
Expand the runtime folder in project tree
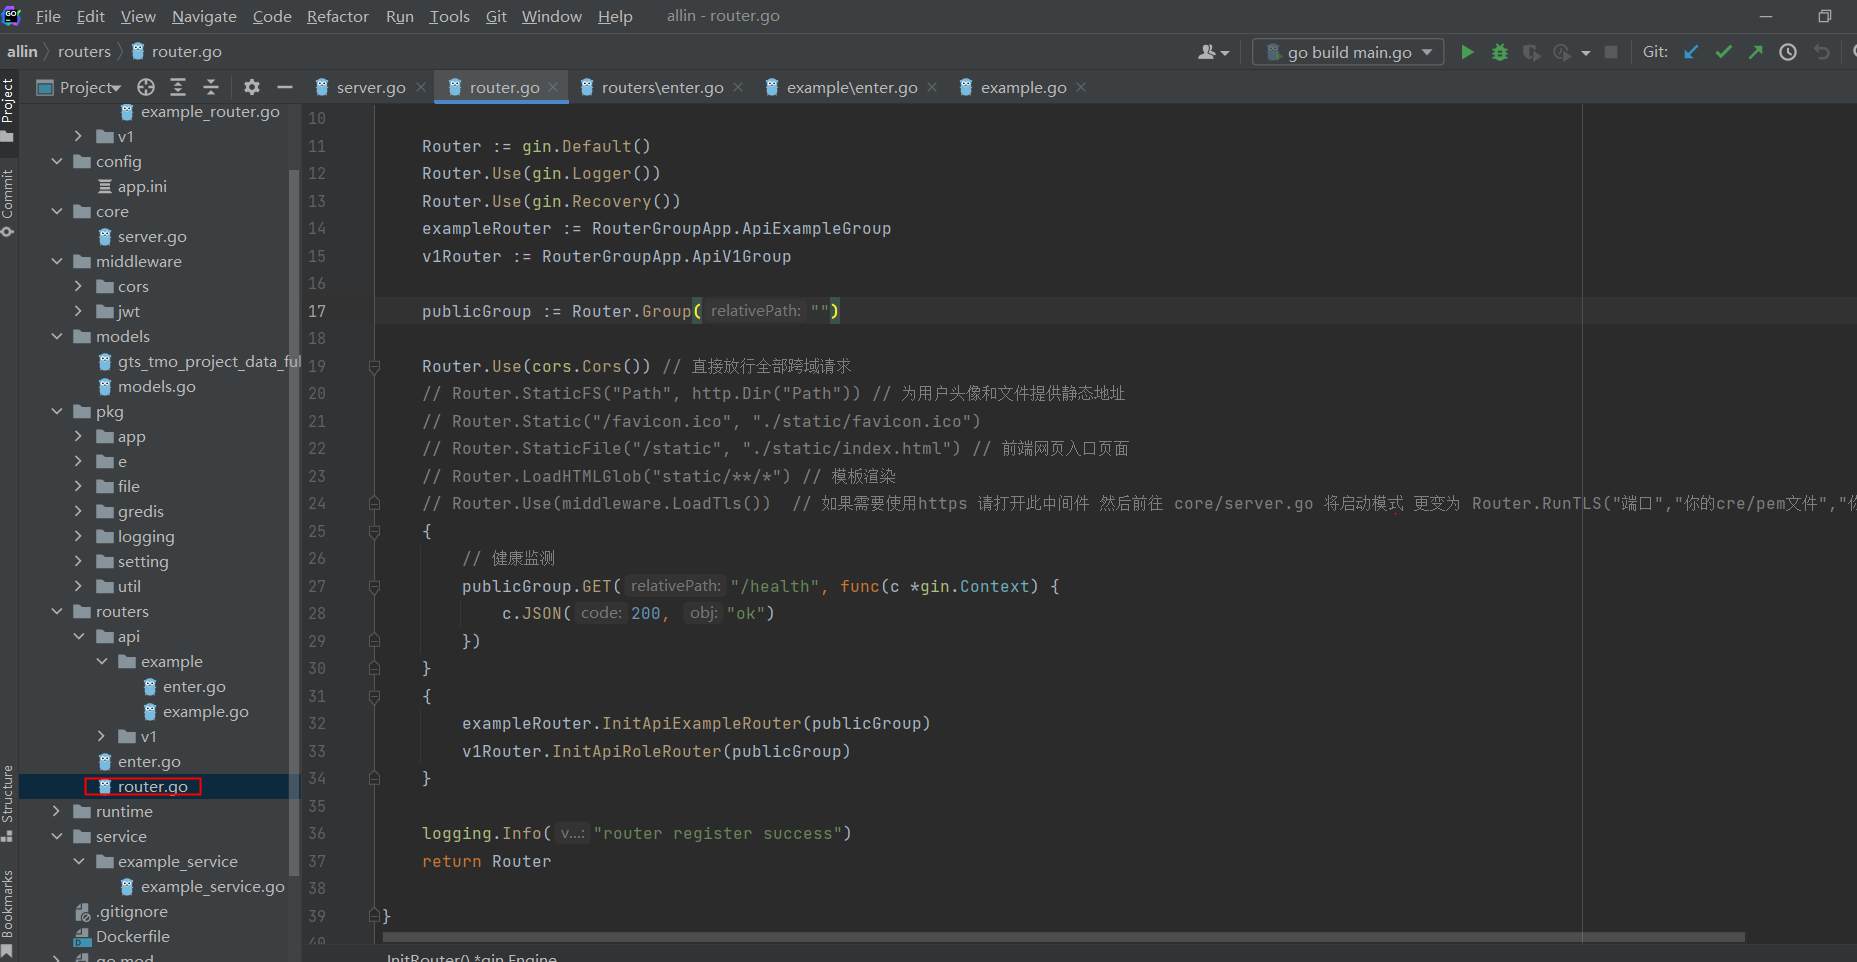[x=56, y=811]
